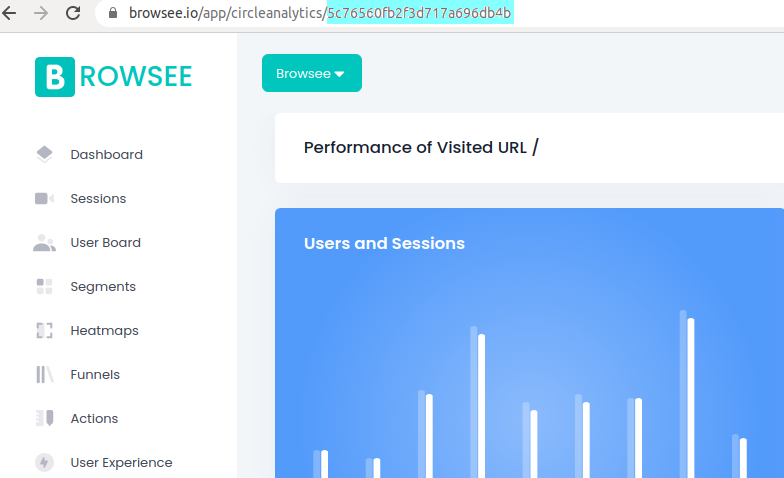Open the Sessions menu item
The width and height of the screenshot is (784, 478).
(x=98, y=198)
